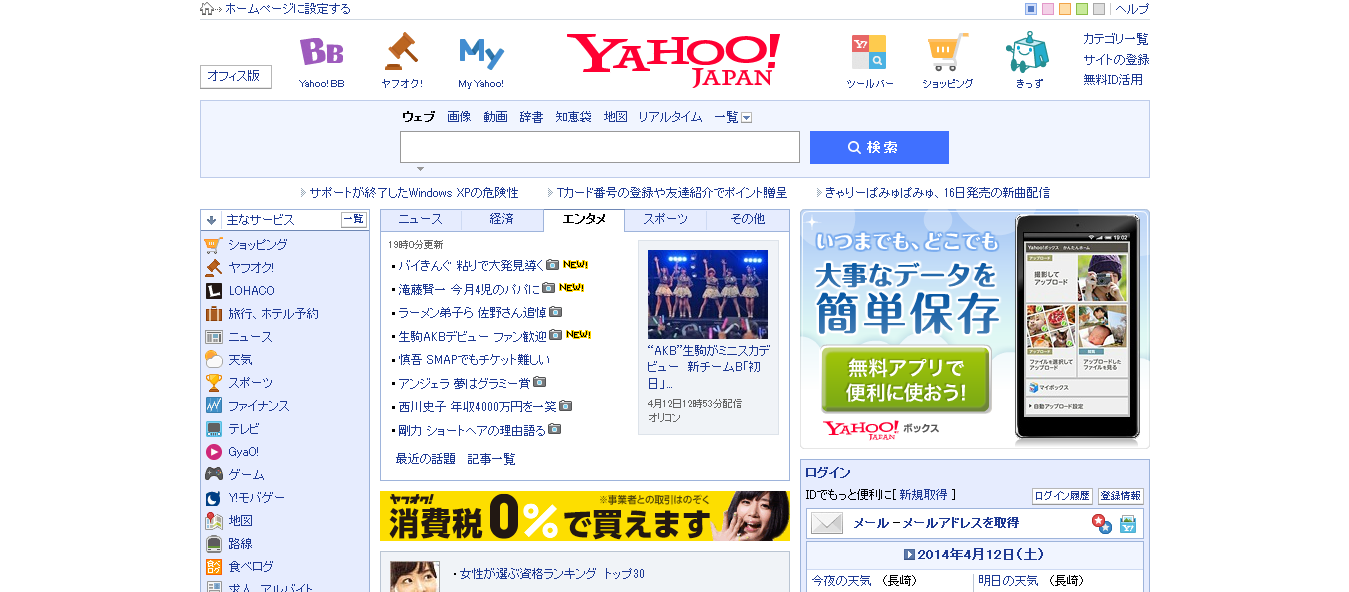Switch to the その他 topics tab
Viewport: 1349px width, 592px height.
(x=748, y=219)
